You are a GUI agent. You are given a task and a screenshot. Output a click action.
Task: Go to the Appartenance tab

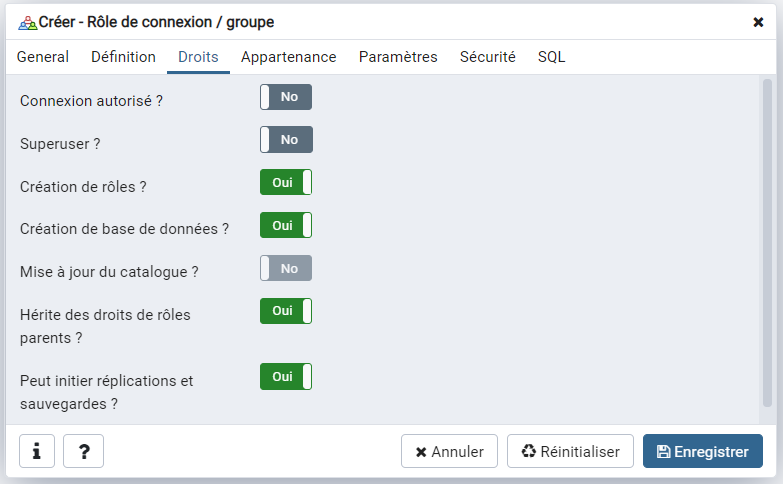[288, 57]
